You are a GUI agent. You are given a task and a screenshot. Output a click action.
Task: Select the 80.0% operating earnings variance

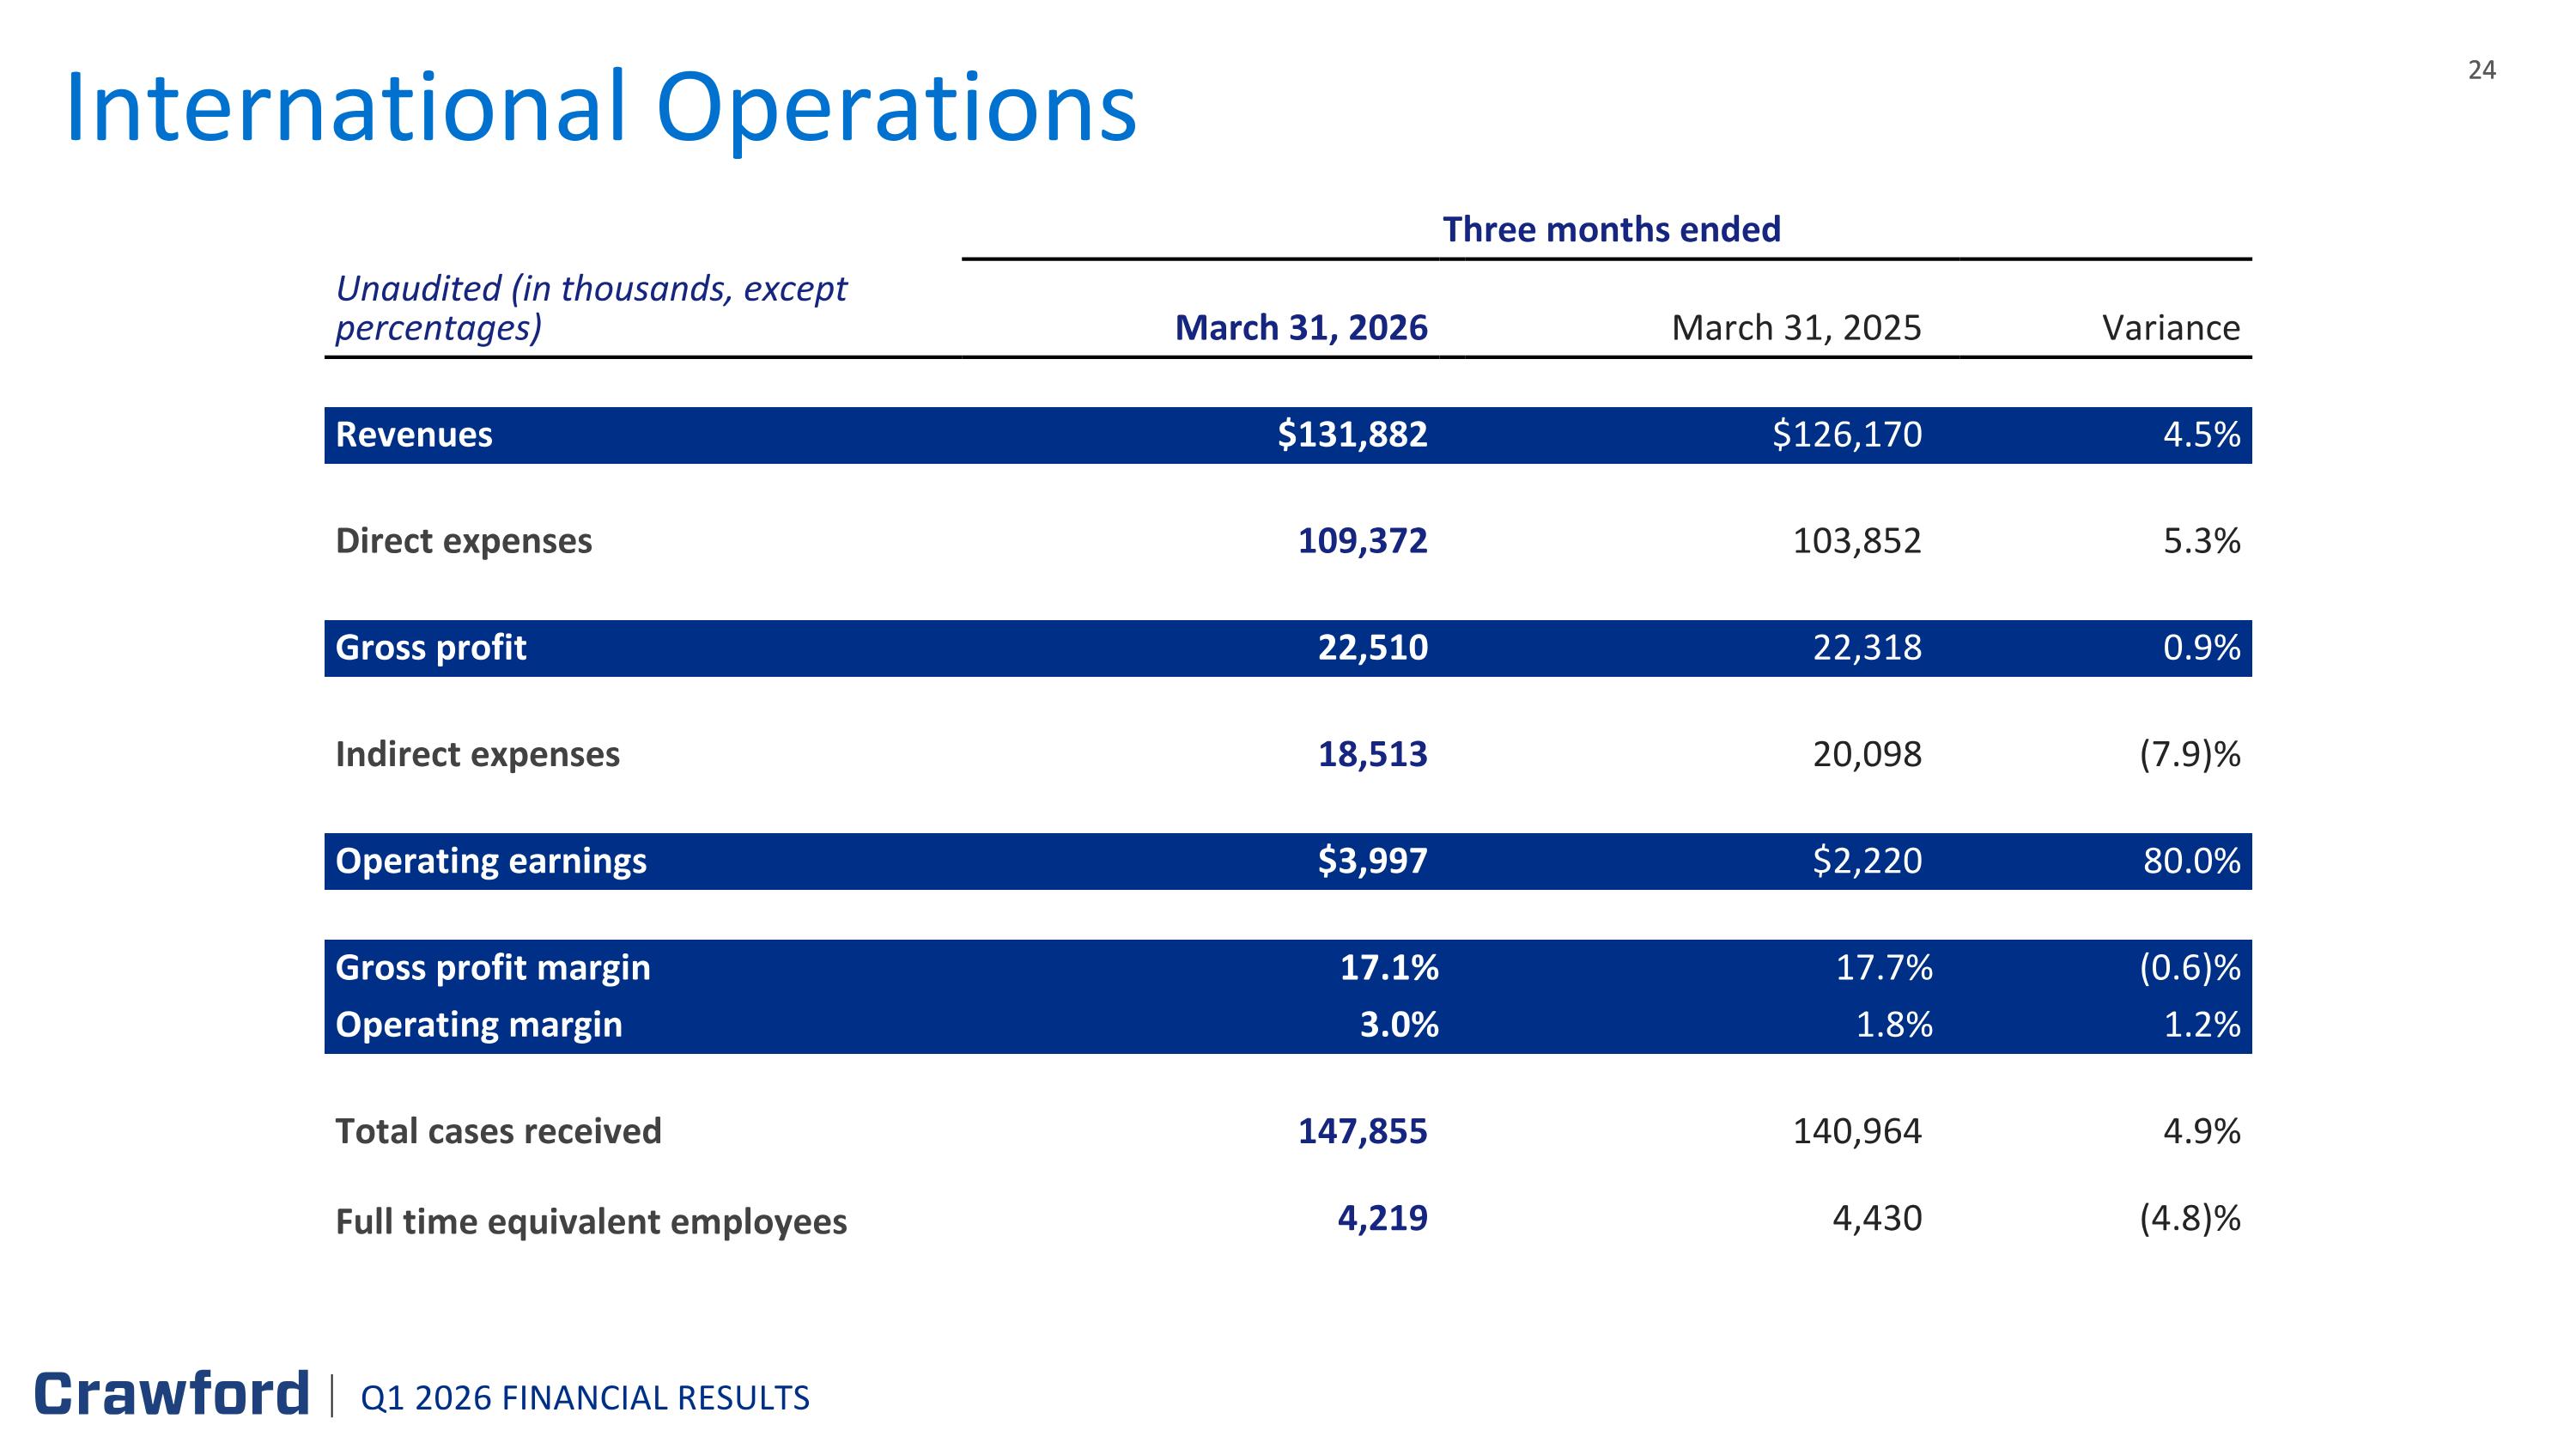click(x=2191, y=861)
